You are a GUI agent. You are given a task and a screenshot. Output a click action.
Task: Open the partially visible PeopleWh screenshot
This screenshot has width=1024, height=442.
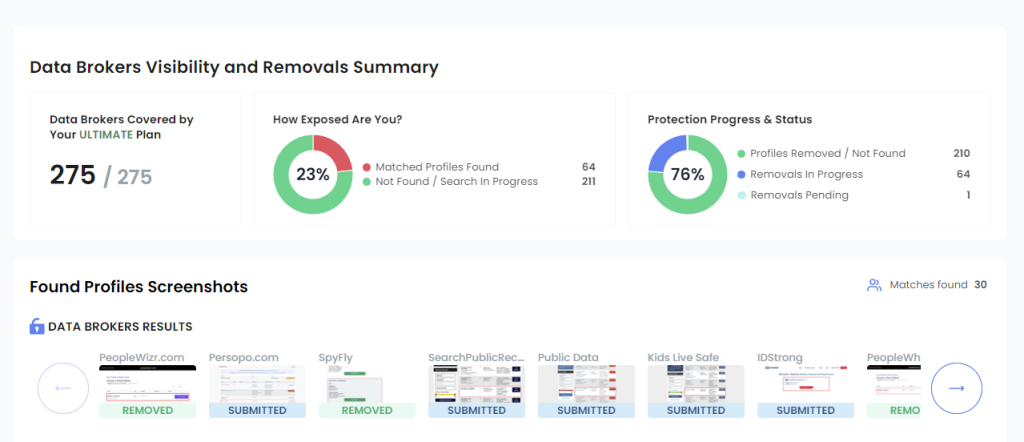(893, 383)
